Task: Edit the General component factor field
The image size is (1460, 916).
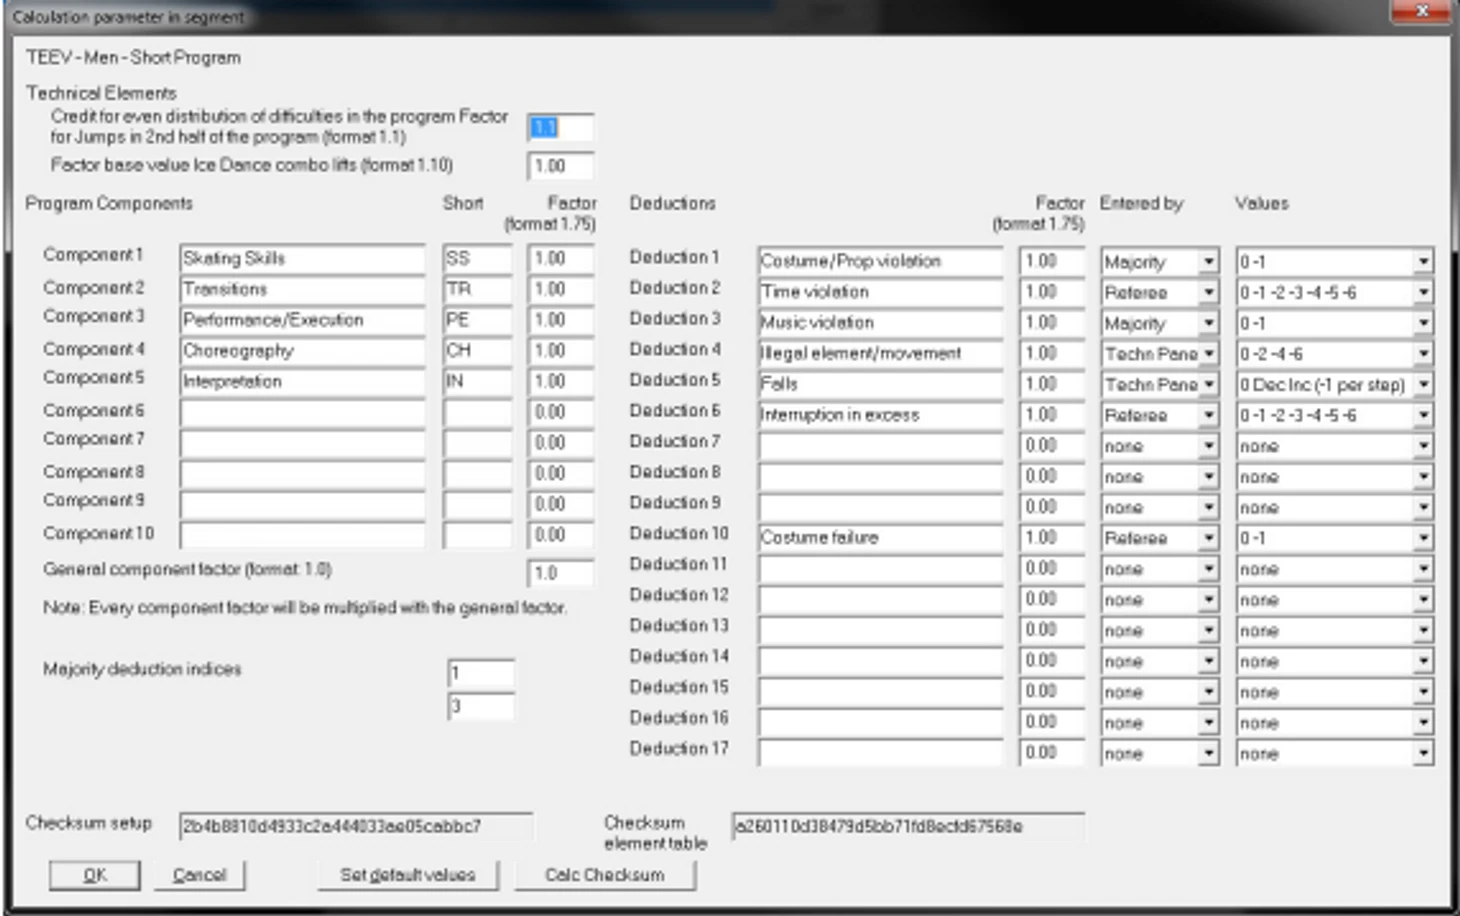Action: 560,573
